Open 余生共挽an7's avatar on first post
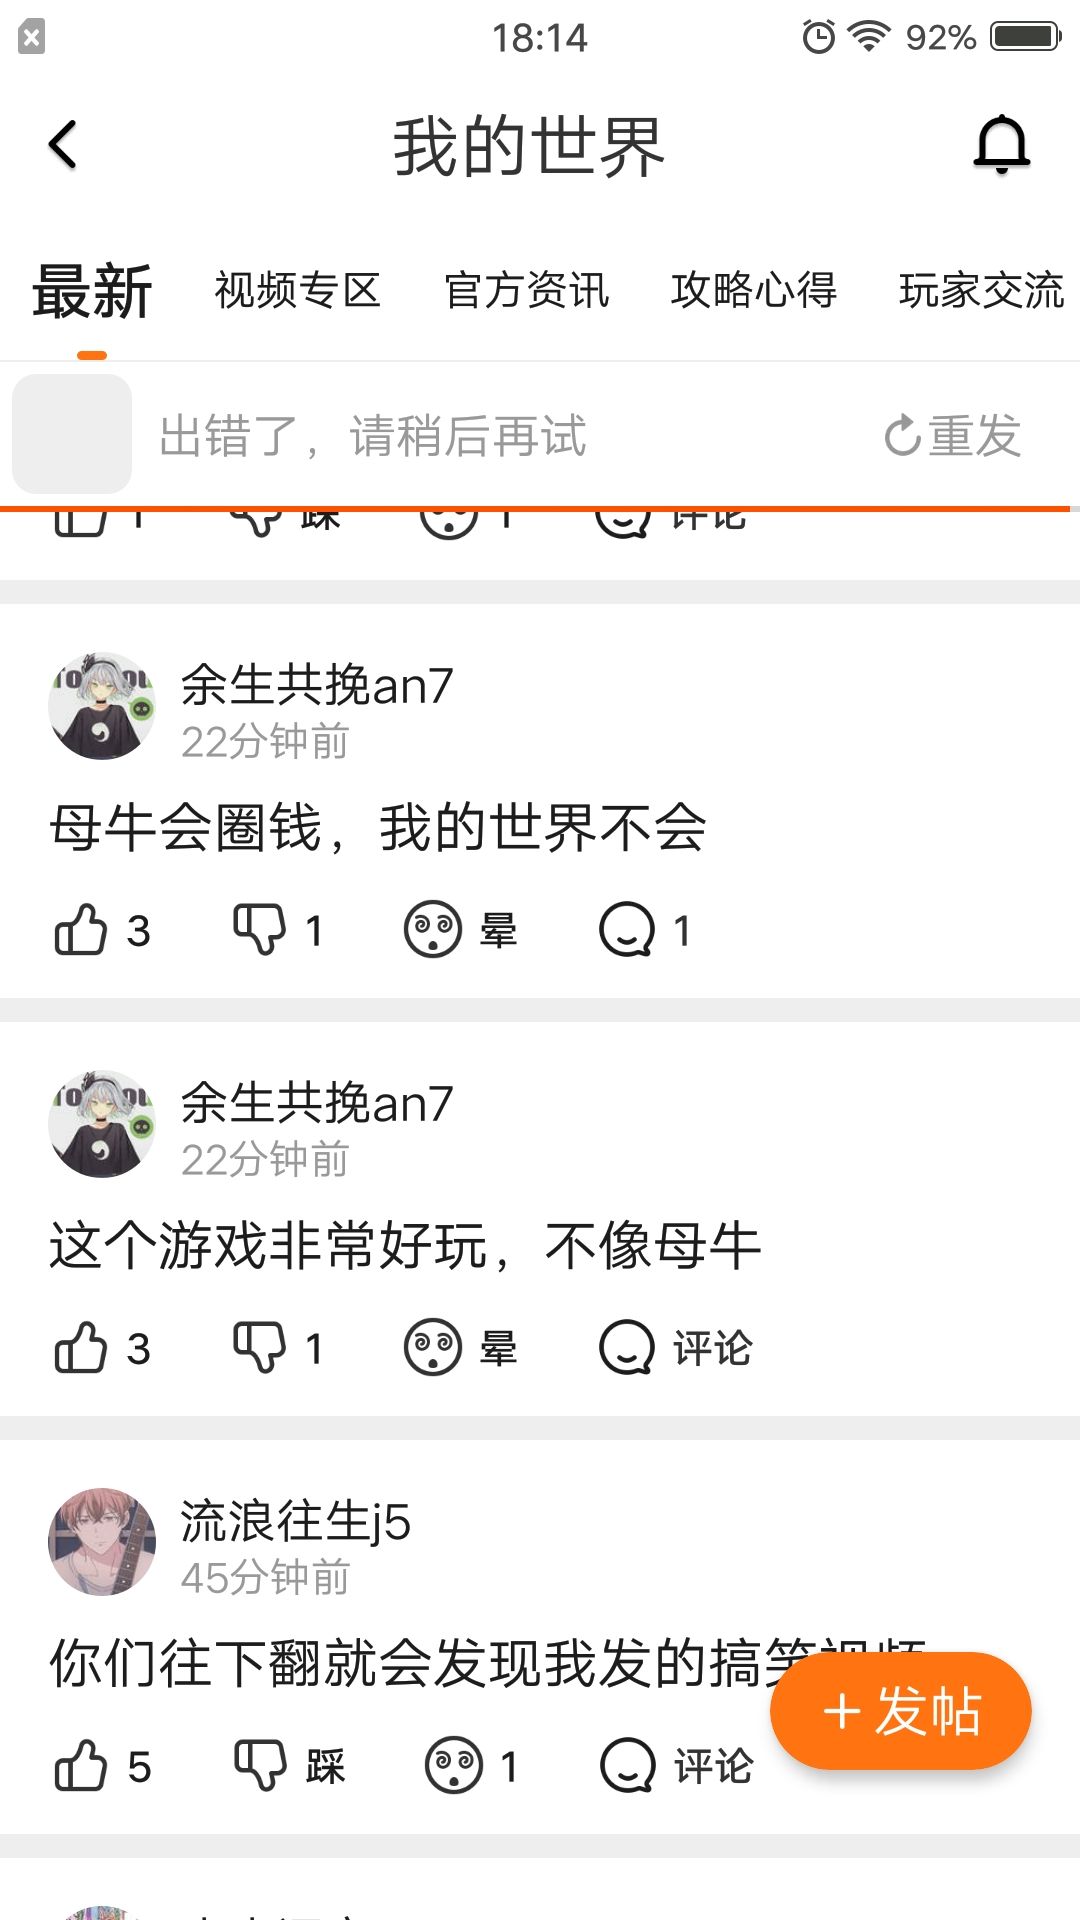Viewport: 1080px width, 1920px height. point(102,706)
